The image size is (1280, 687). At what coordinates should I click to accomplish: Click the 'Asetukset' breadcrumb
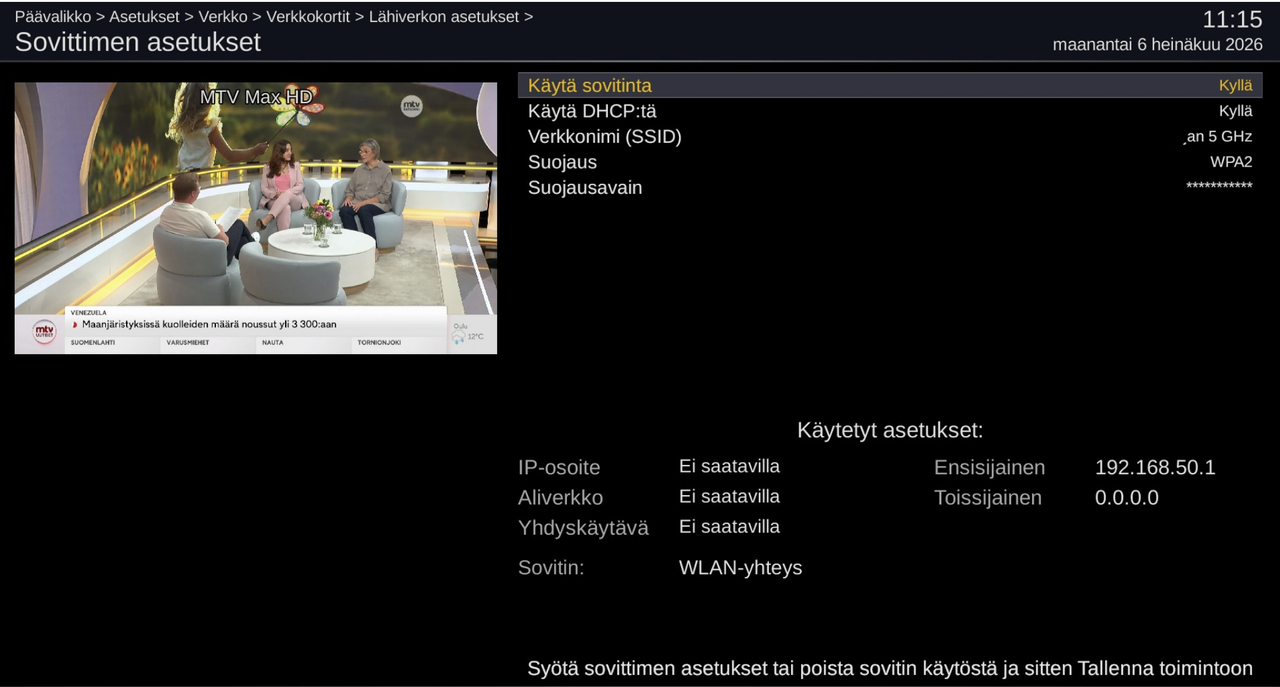pyautogui.click(x=144, y=17)
